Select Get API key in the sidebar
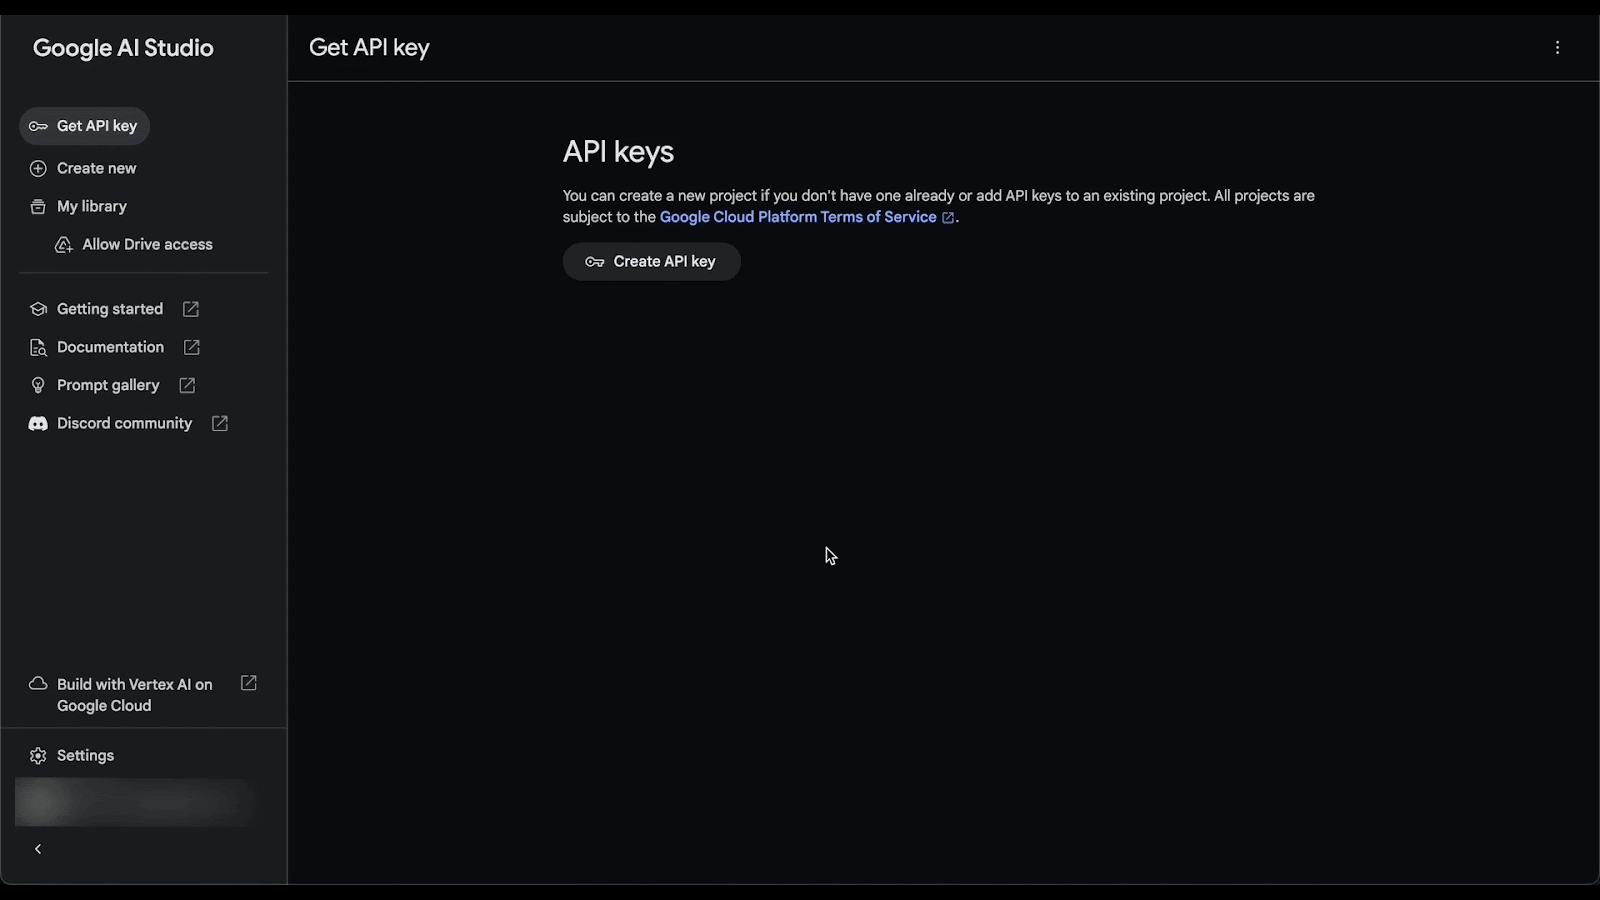 click(96, 126)
